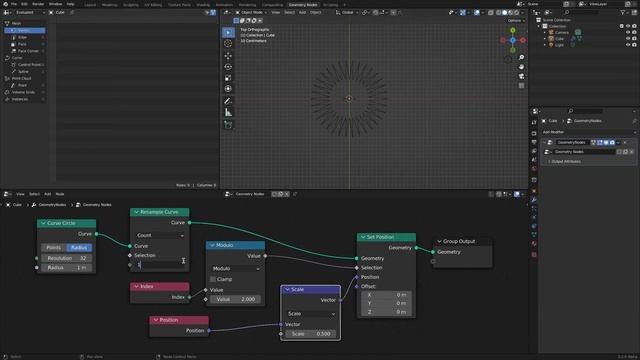Select Instances row in spreadsheet
640x360 pixels.
point(24,99)
